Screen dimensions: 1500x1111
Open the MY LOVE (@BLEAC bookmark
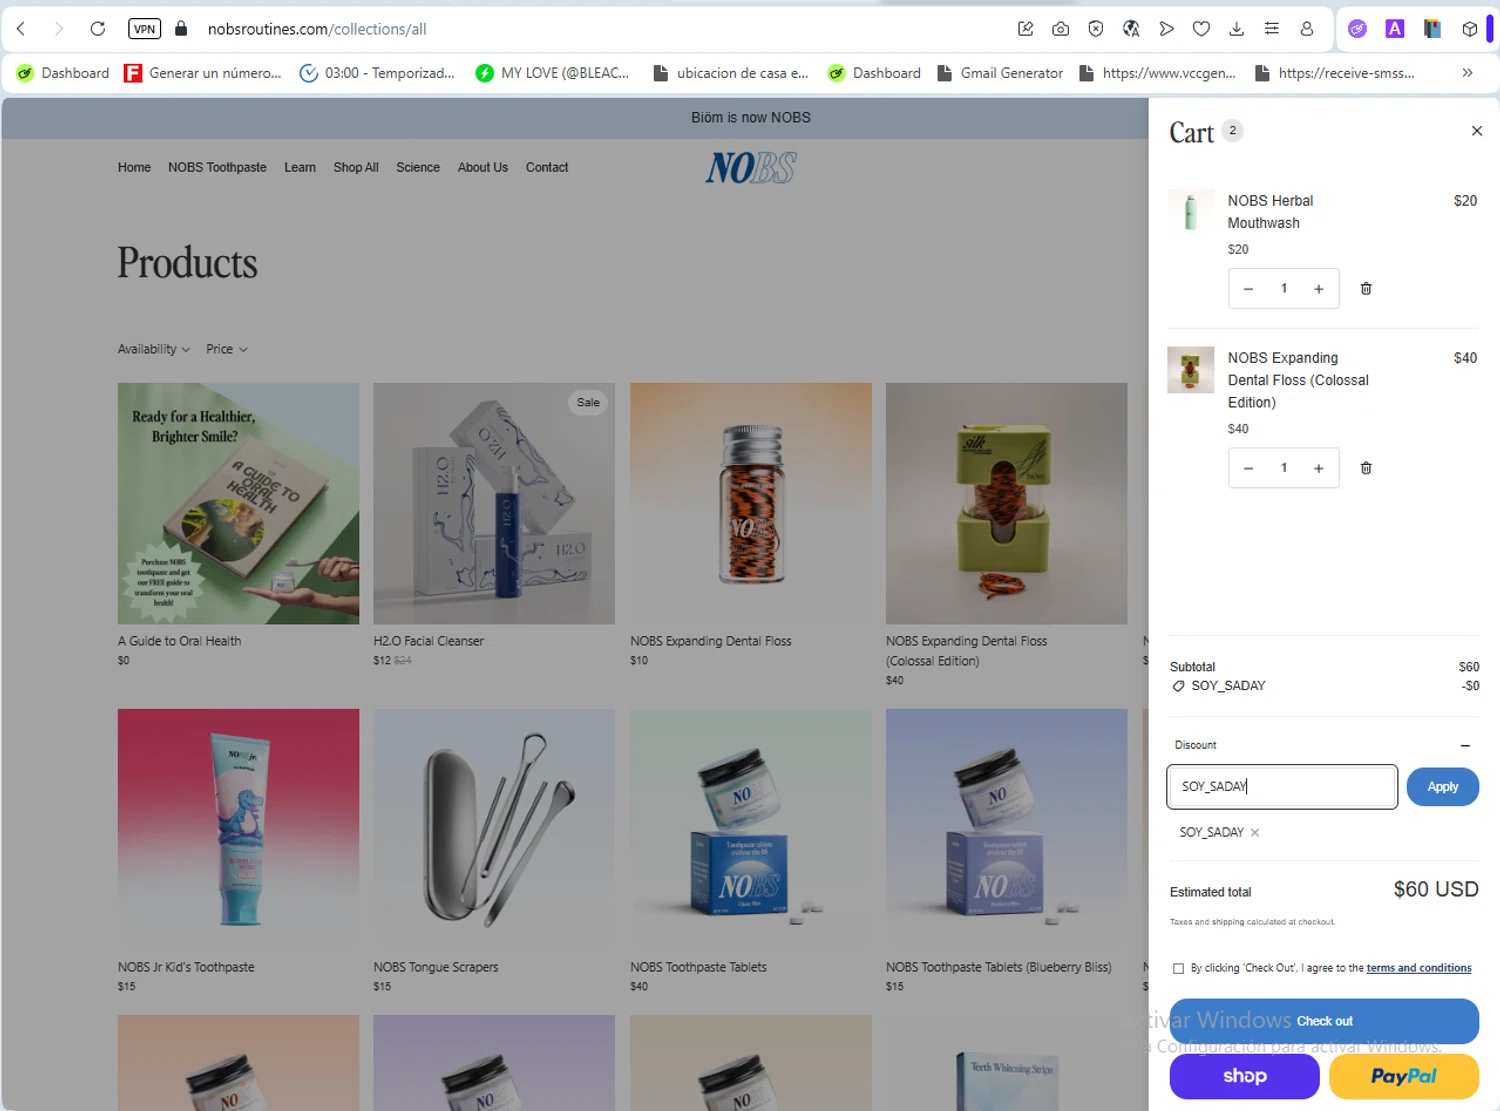click(x=552, y=73)
